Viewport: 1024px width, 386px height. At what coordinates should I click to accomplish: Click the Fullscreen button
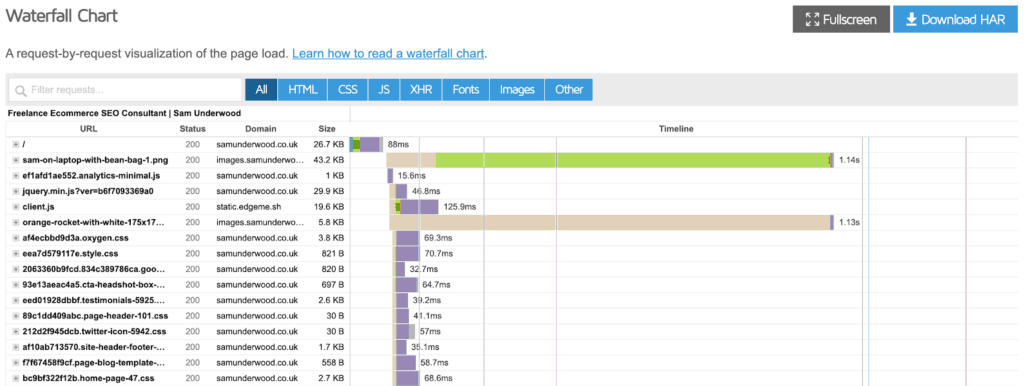pos(841,20)
